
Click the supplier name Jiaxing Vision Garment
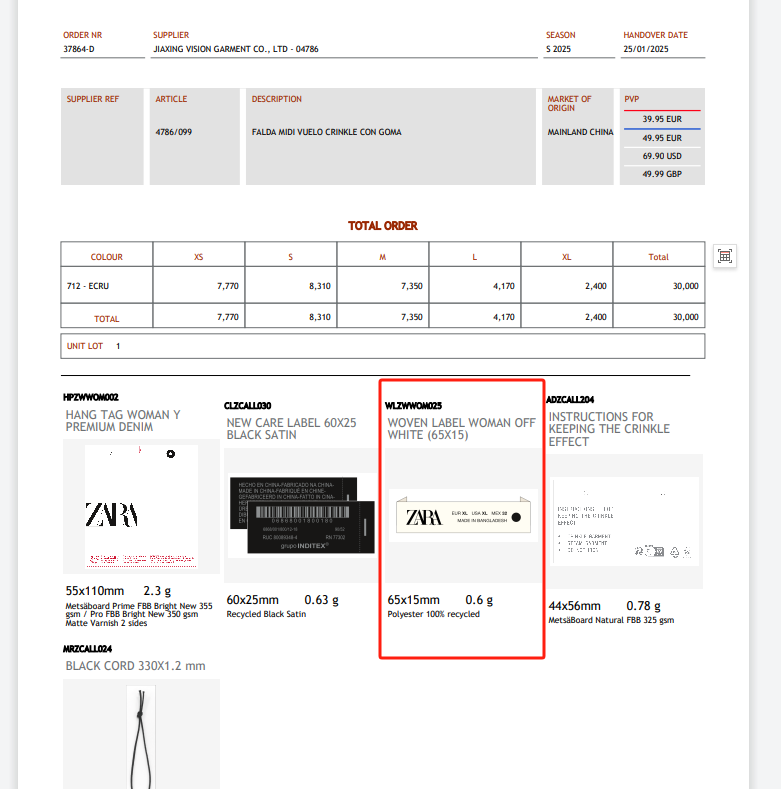236,49
